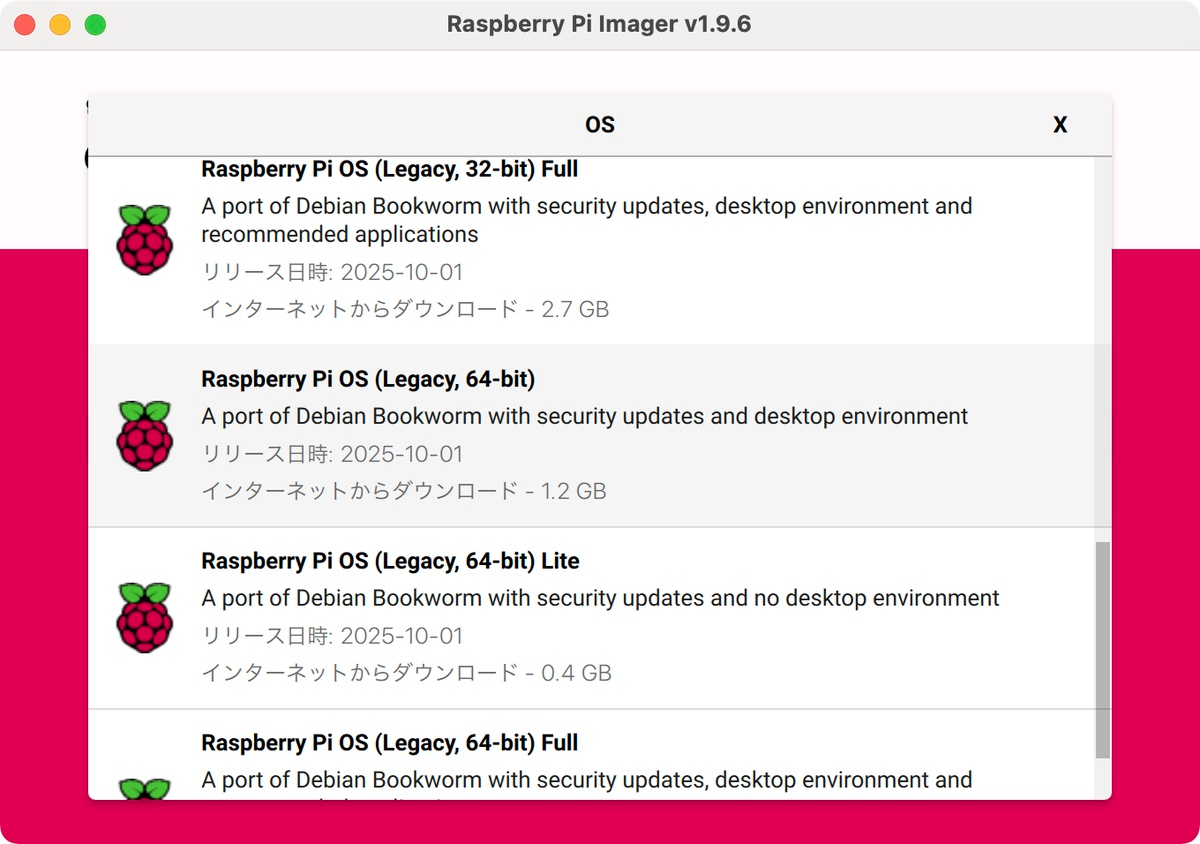
Task: Click 'インターネットからダウンロード - 1.2 GB' text
Action: click(404, 491)
